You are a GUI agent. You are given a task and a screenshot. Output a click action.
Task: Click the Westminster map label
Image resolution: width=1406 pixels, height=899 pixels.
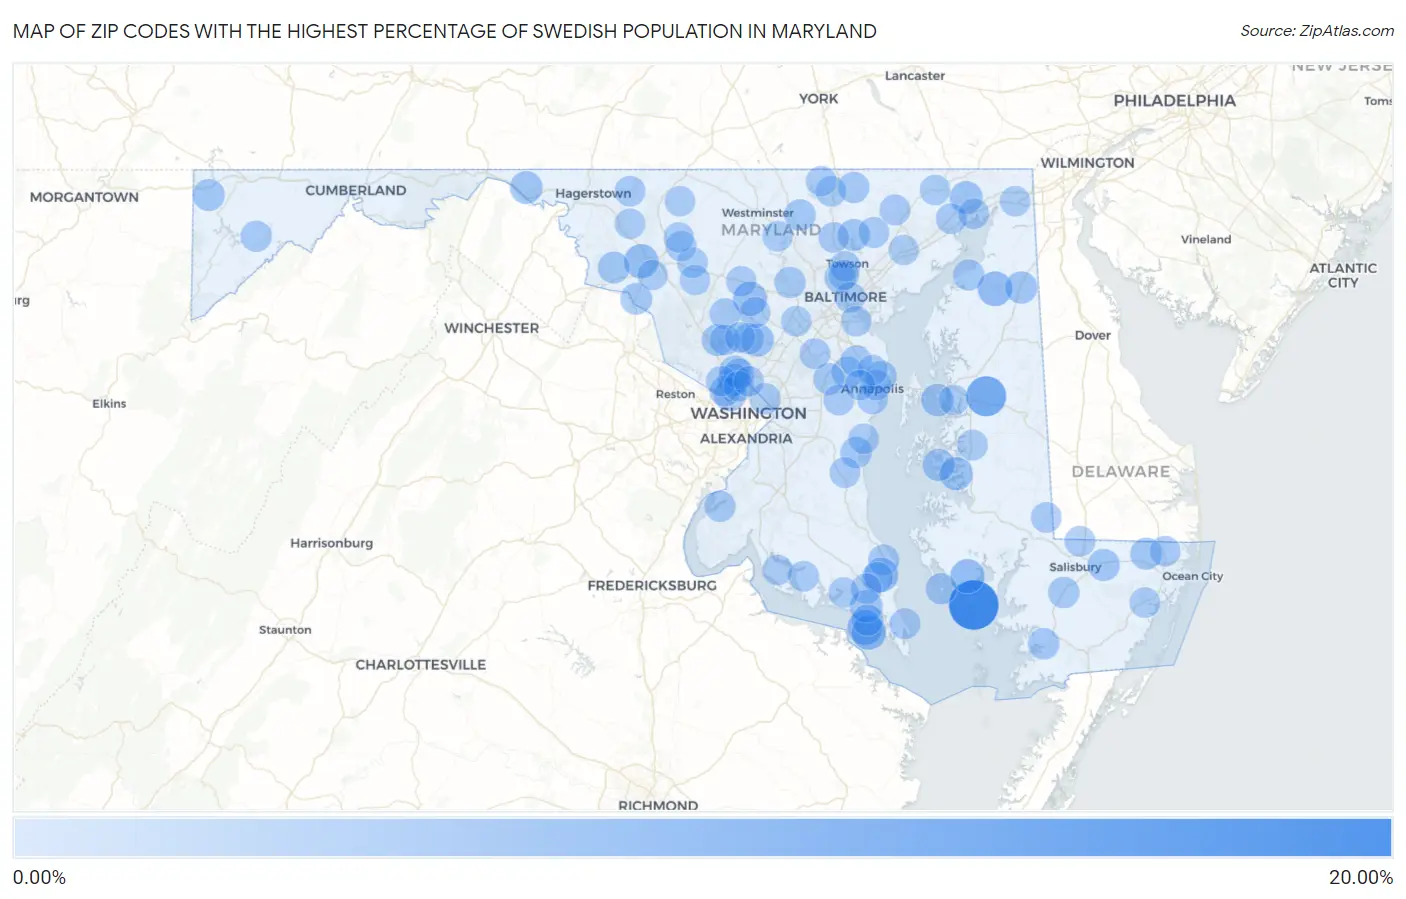(x=757, y=213)
